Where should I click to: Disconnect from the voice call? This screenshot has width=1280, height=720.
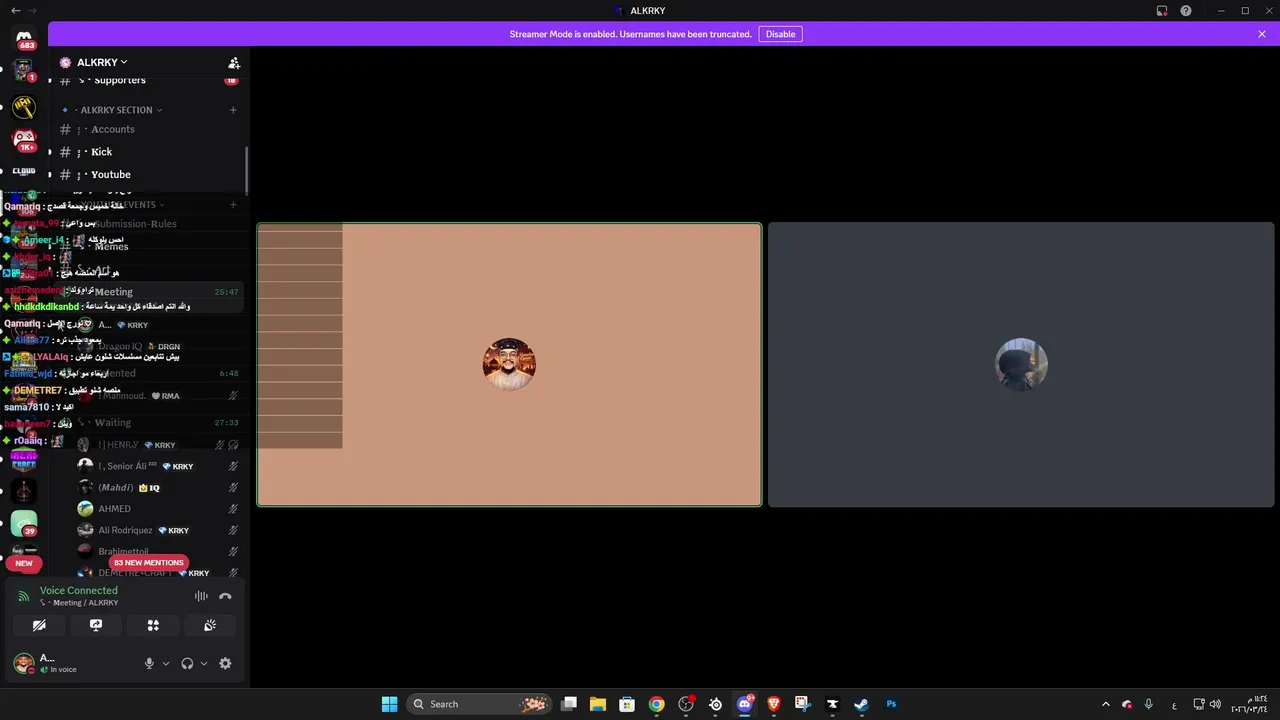[x=225, y=596]
